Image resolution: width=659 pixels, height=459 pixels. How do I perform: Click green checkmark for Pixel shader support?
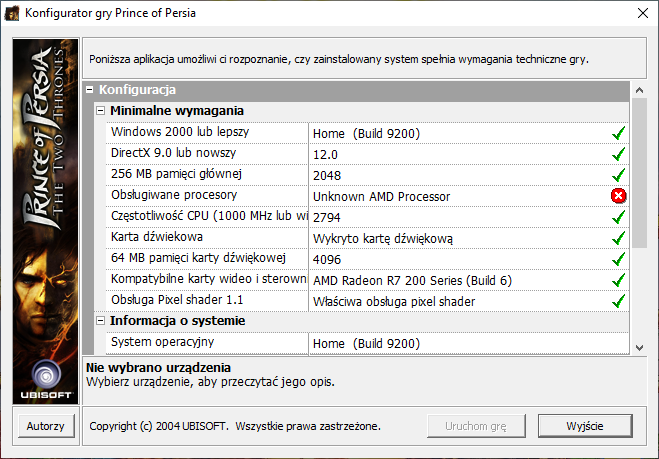coord(619,301)
